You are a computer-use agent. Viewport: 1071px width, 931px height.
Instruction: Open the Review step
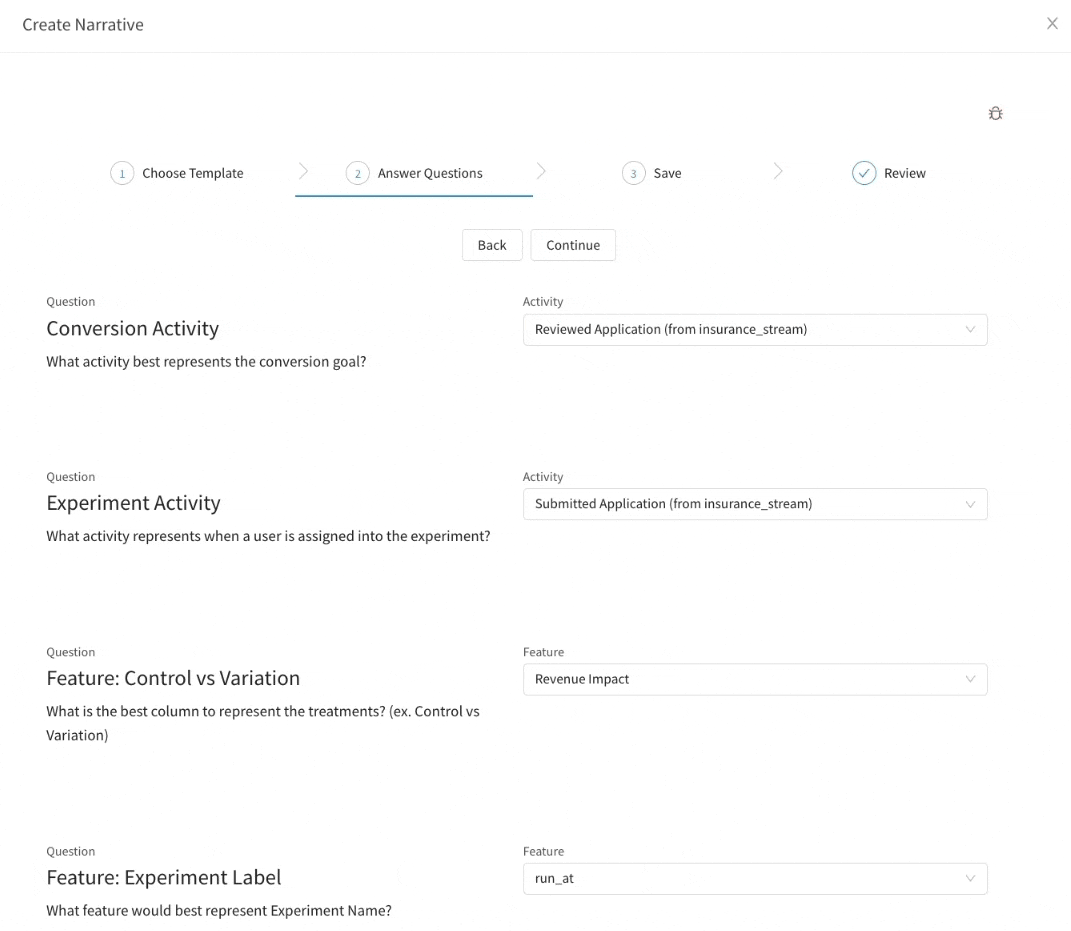tap(904, 173)
